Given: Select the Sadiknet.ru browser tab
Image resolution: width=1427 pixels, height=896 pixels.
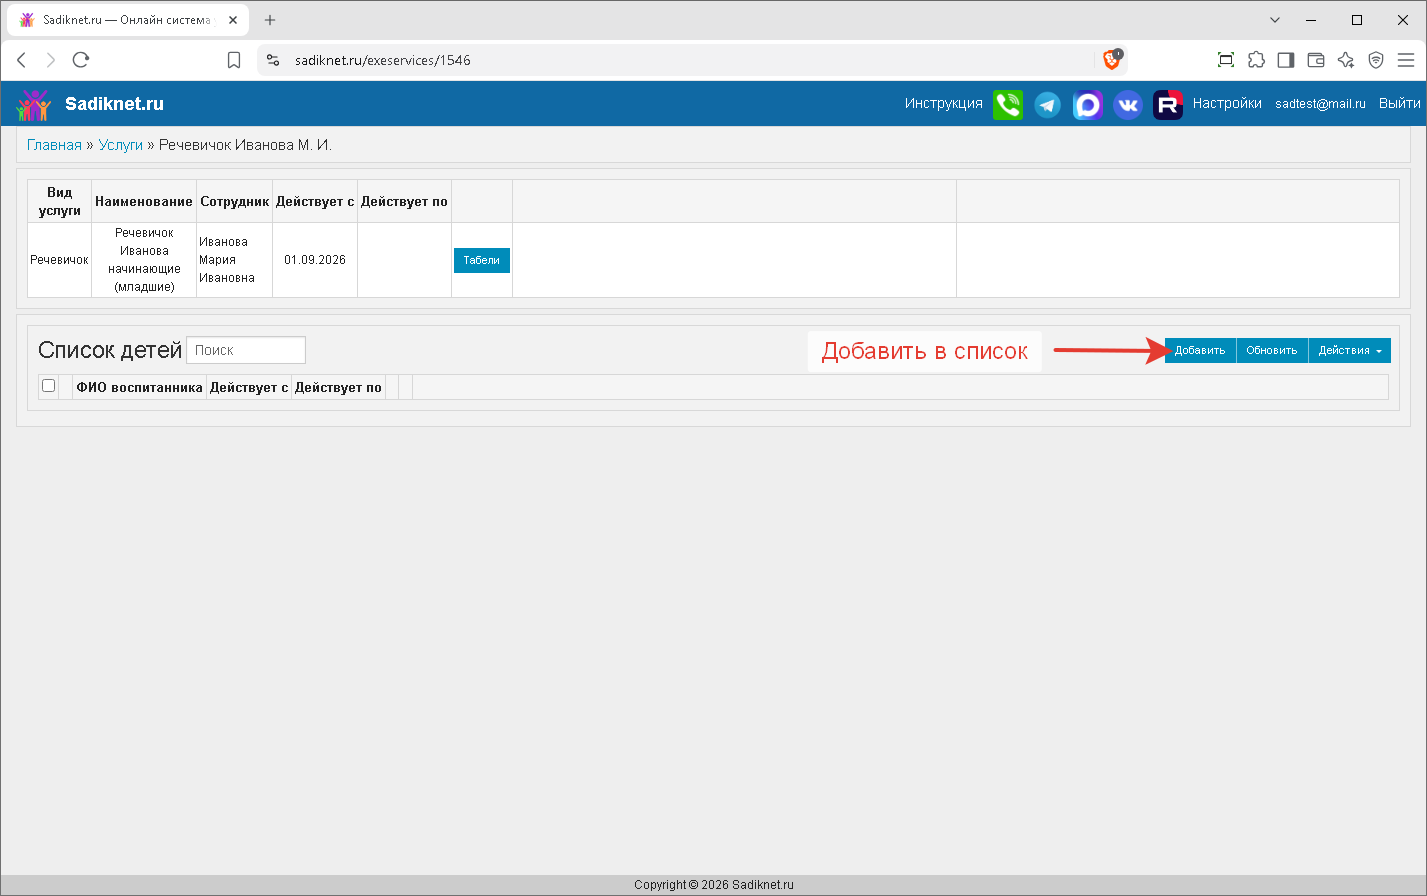Looking at the screenshot, I should tap(125, 20).
